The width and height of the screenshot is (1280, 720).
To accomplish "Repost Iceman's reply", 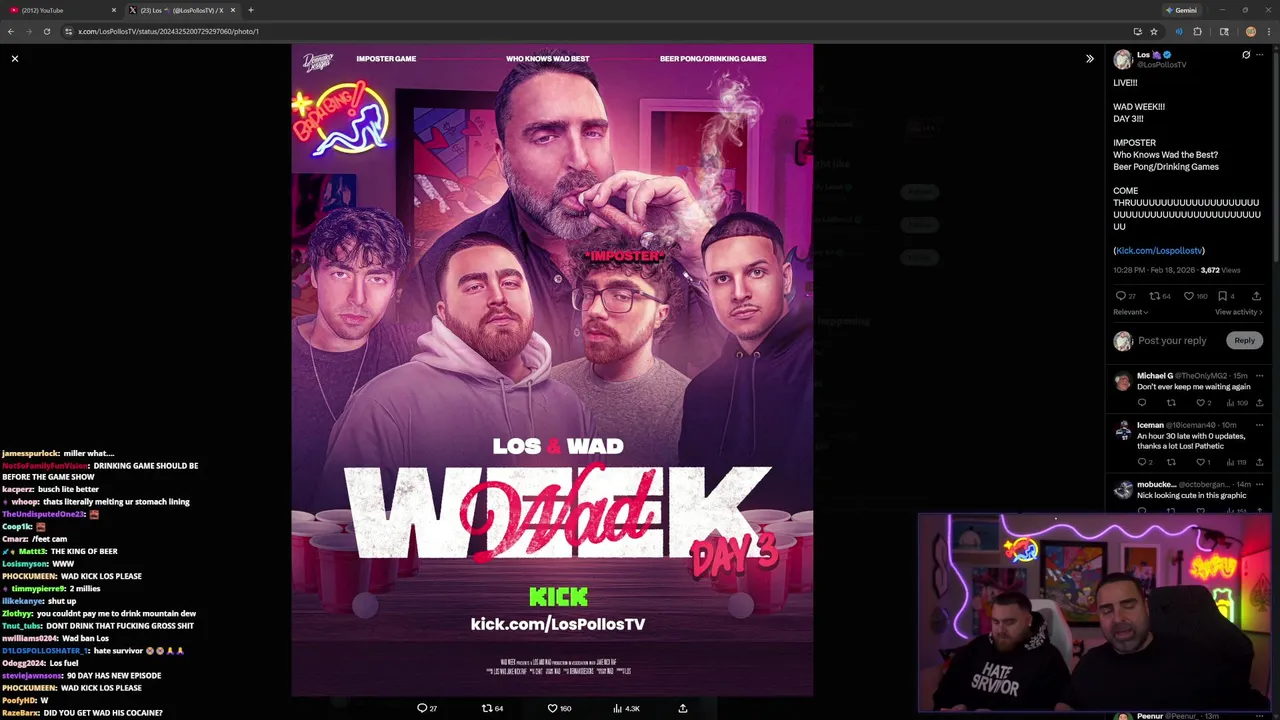I will click(x=1171, y=462).
